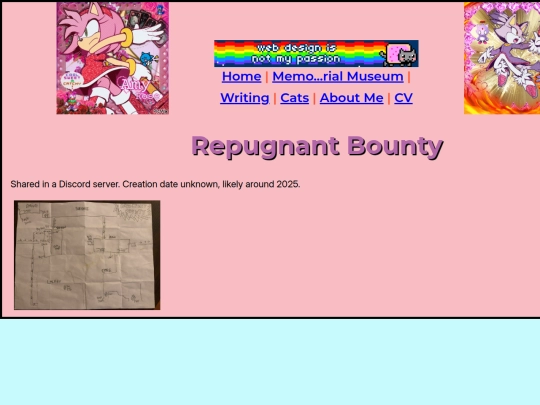Click the Amy Rose artwork image
The height and width of the screenshot is (405, 540).
(113, 58)
